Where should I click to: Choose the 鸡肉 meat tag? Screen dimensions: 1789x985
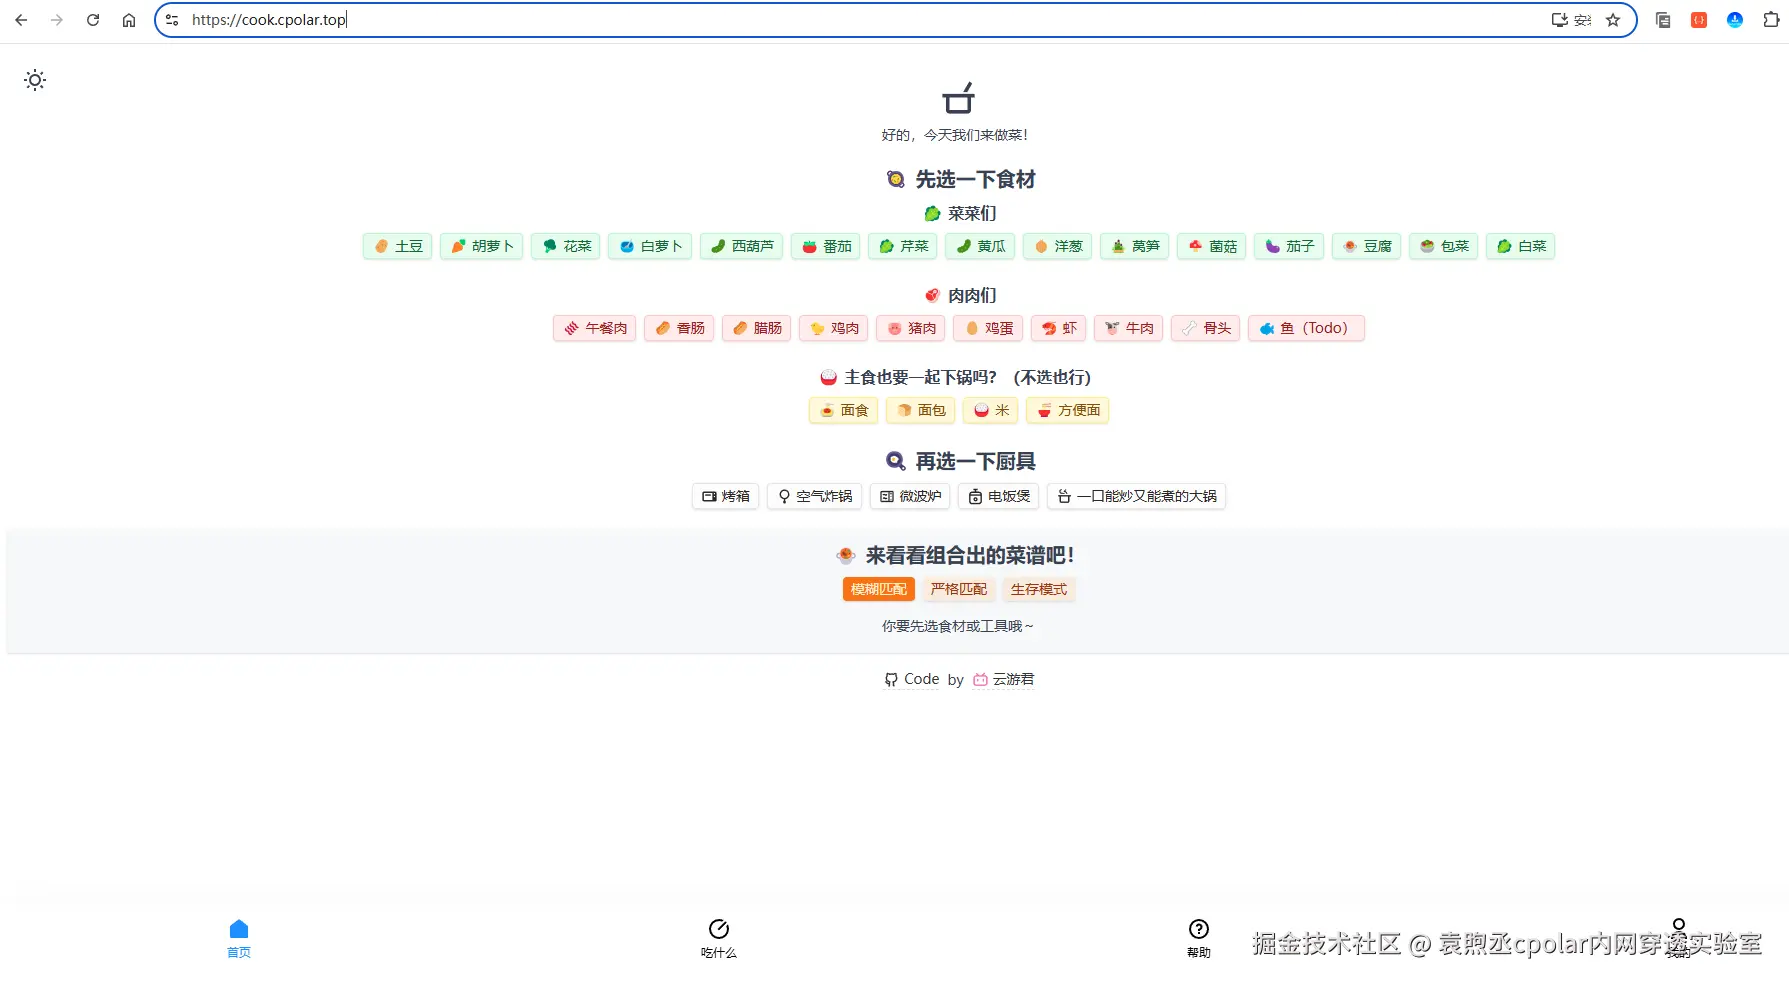pyautogui.click(x=834, y=328)
